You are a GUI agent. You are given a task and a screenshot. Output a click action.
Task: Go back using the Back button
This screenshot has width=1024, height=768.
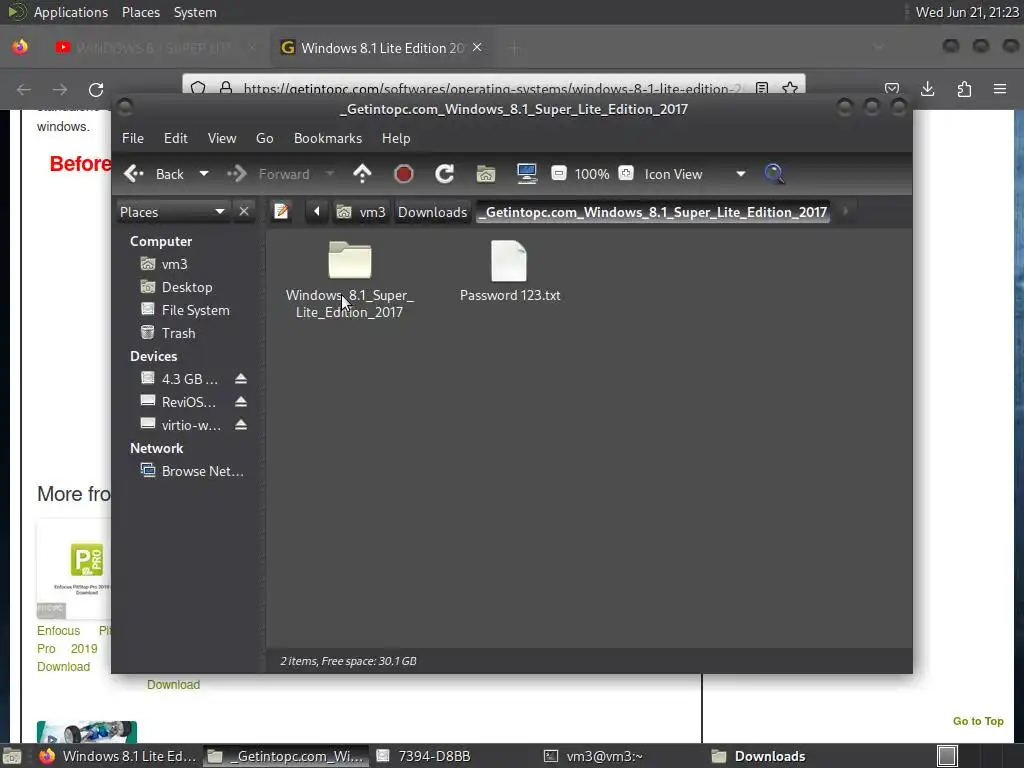point(154,174)
